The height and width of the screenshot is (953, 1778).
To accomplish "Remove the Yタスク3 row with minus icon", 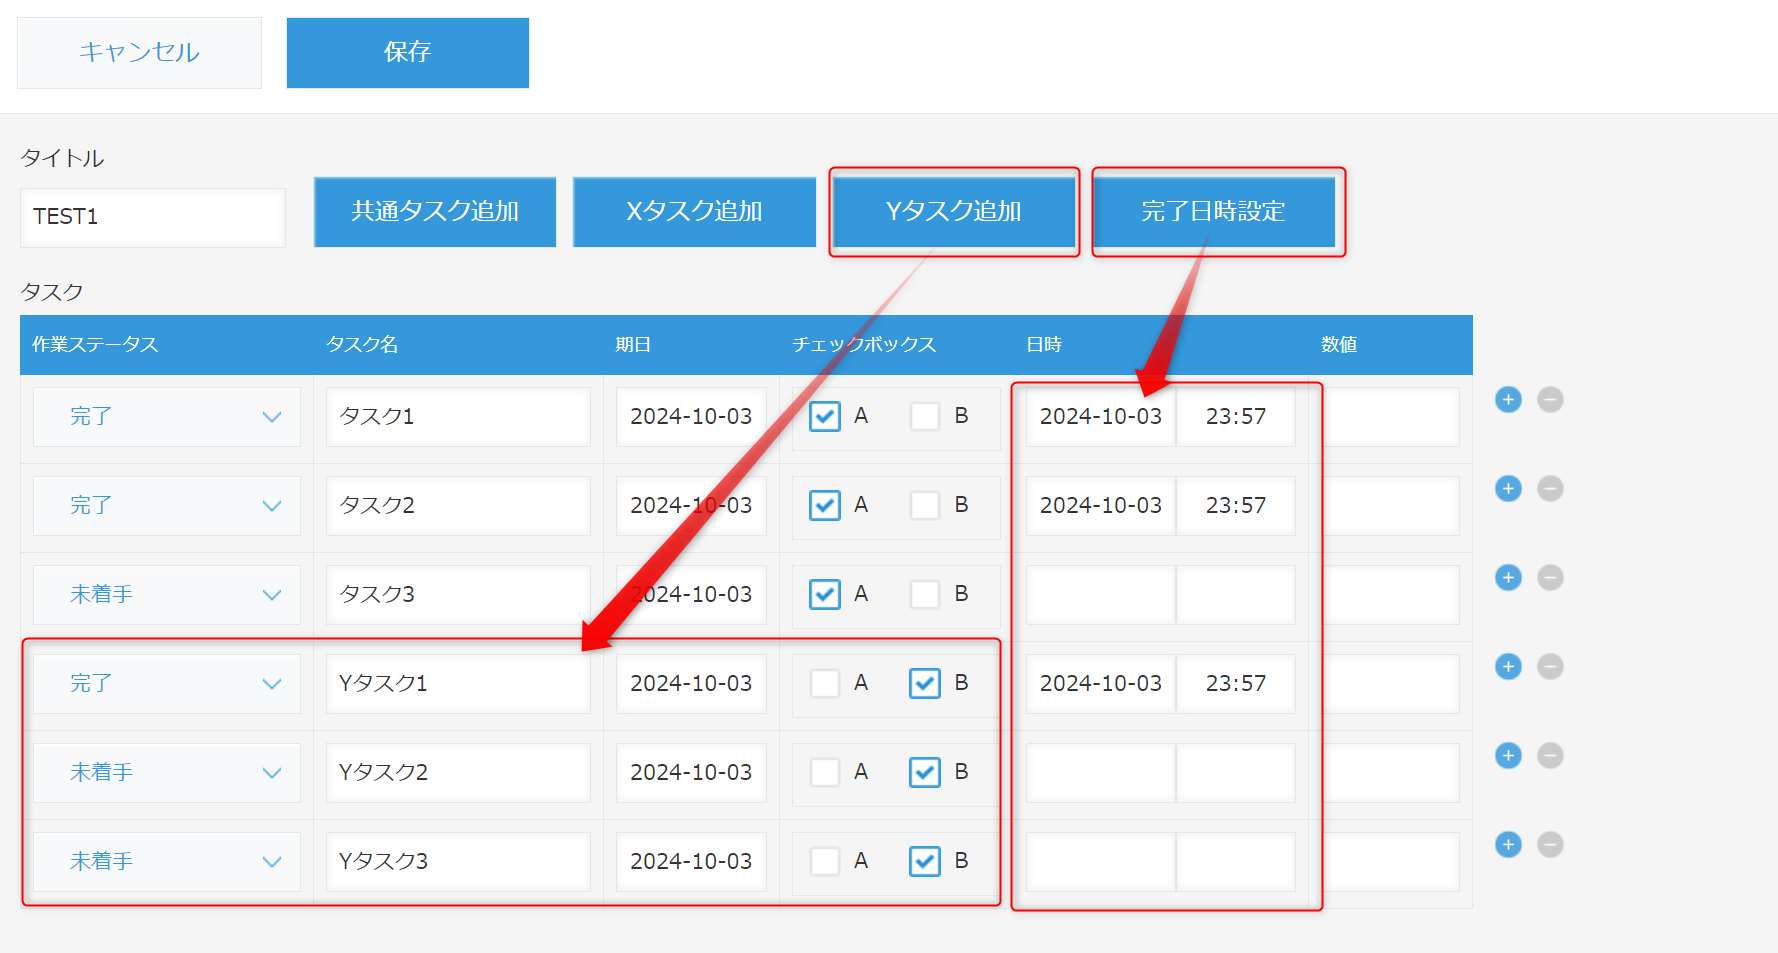I will 1550,845.
